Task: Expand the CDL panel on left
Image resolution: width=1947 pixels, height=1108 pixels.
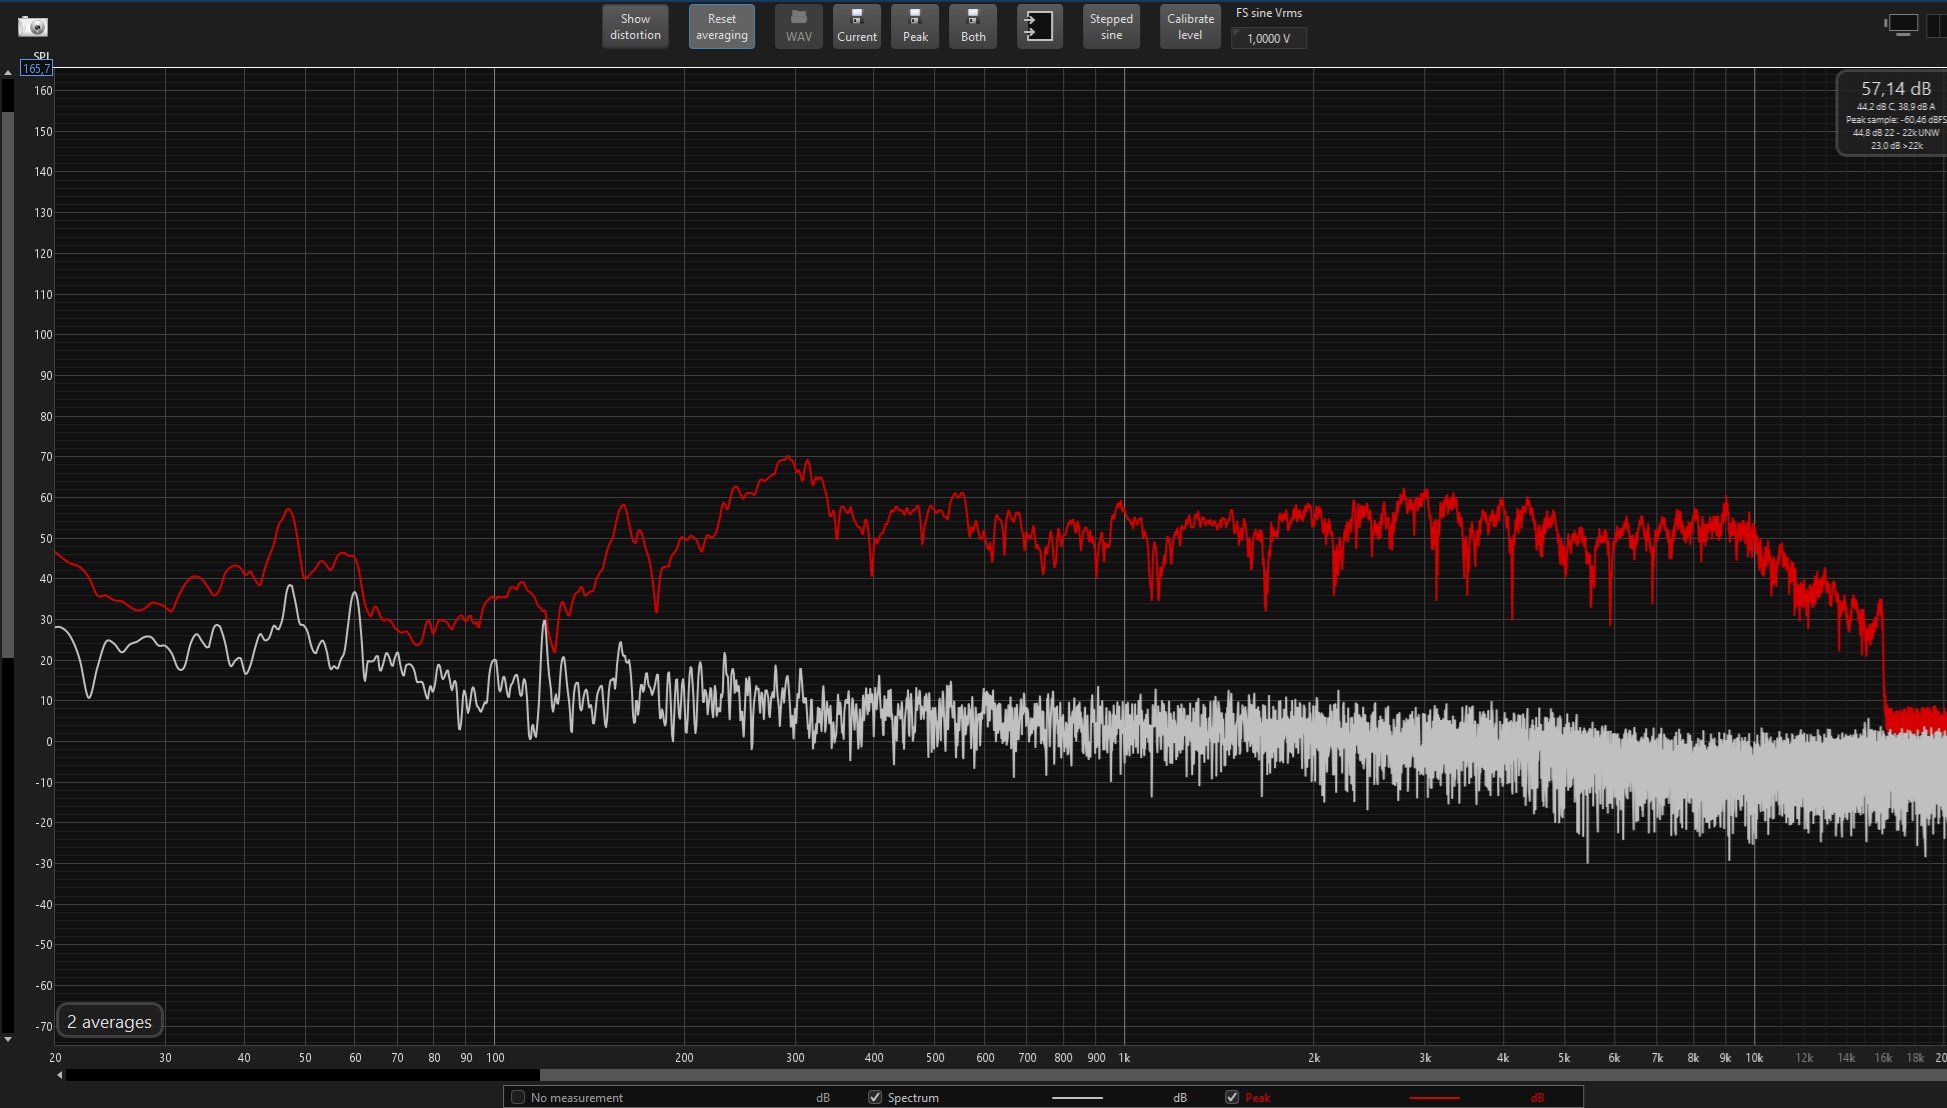Action: [8, 74]
